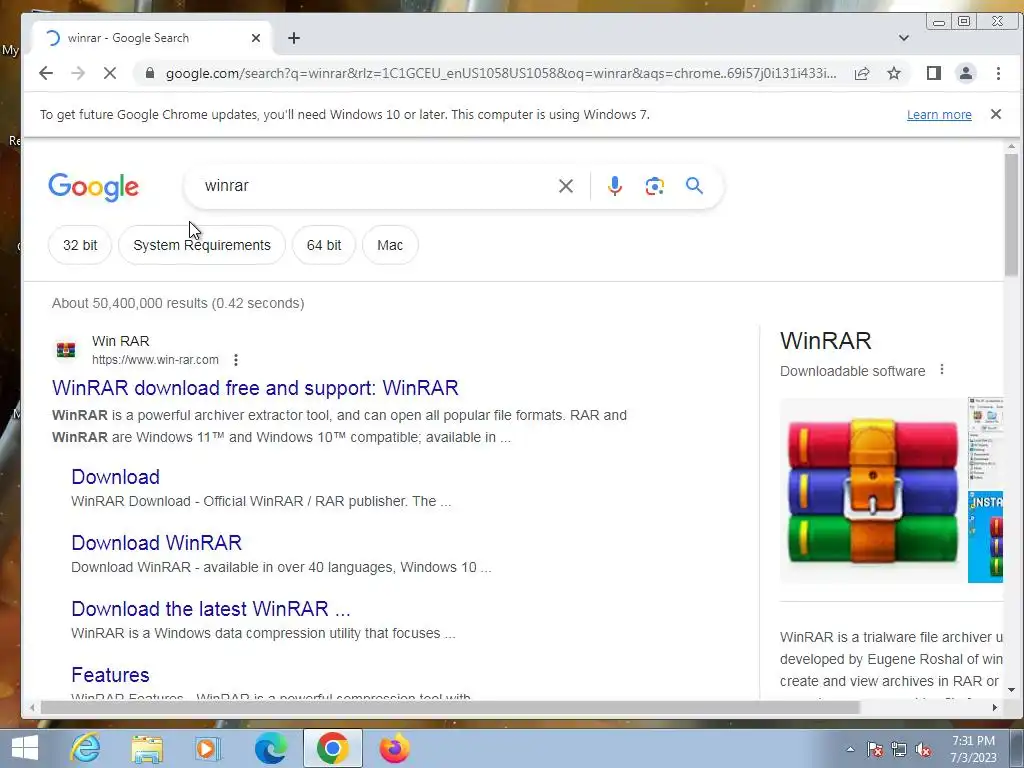Click the About 50,400,000 results text
Viewport: 1024px width, 768px height.
[178, 303]
